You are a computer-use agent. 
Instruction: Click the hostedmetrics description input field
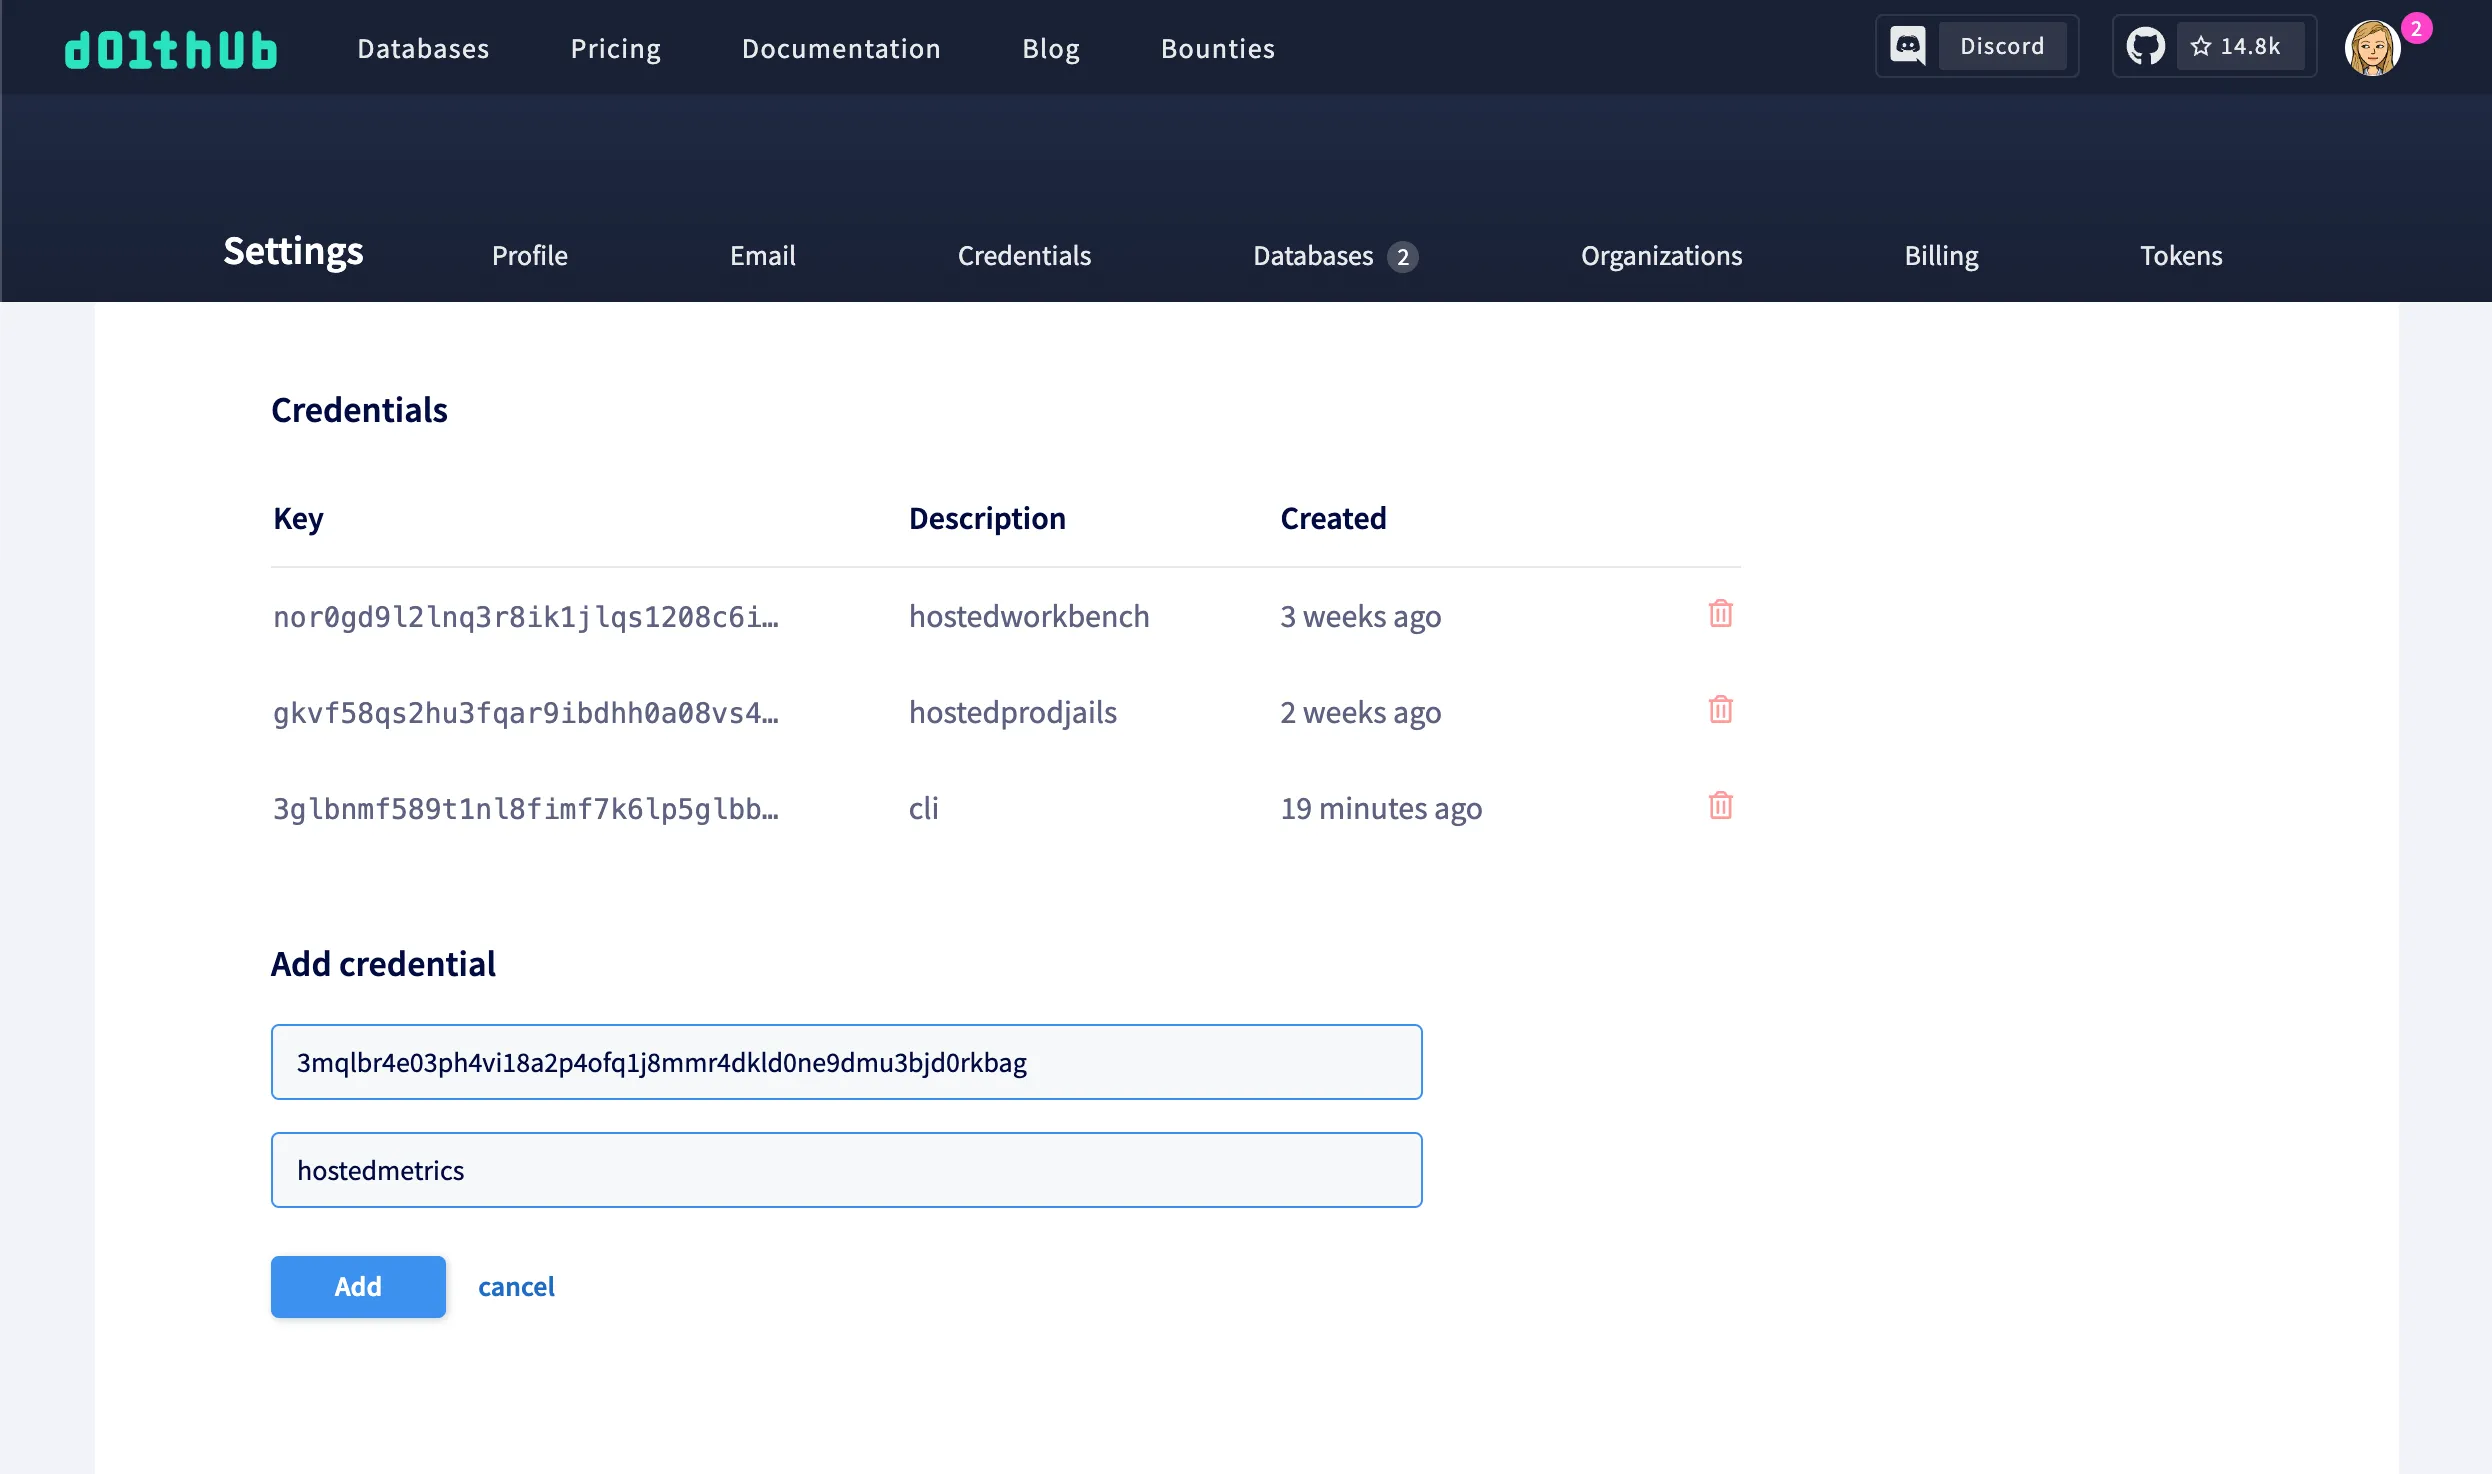pos(846,1169)
